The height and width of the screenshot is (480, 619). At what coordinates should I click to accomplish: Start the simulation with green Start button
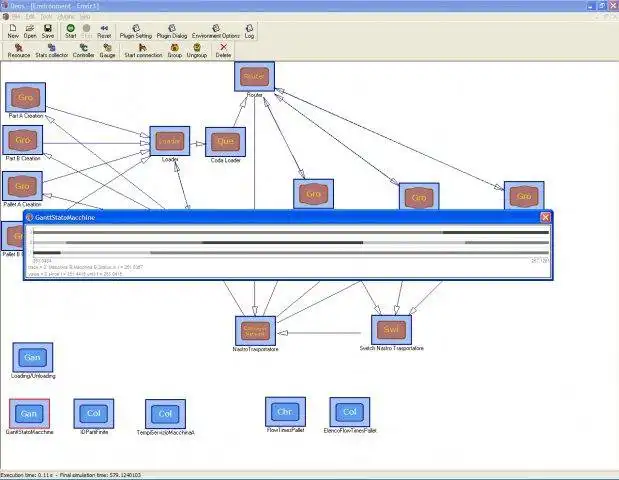[71, 31]
